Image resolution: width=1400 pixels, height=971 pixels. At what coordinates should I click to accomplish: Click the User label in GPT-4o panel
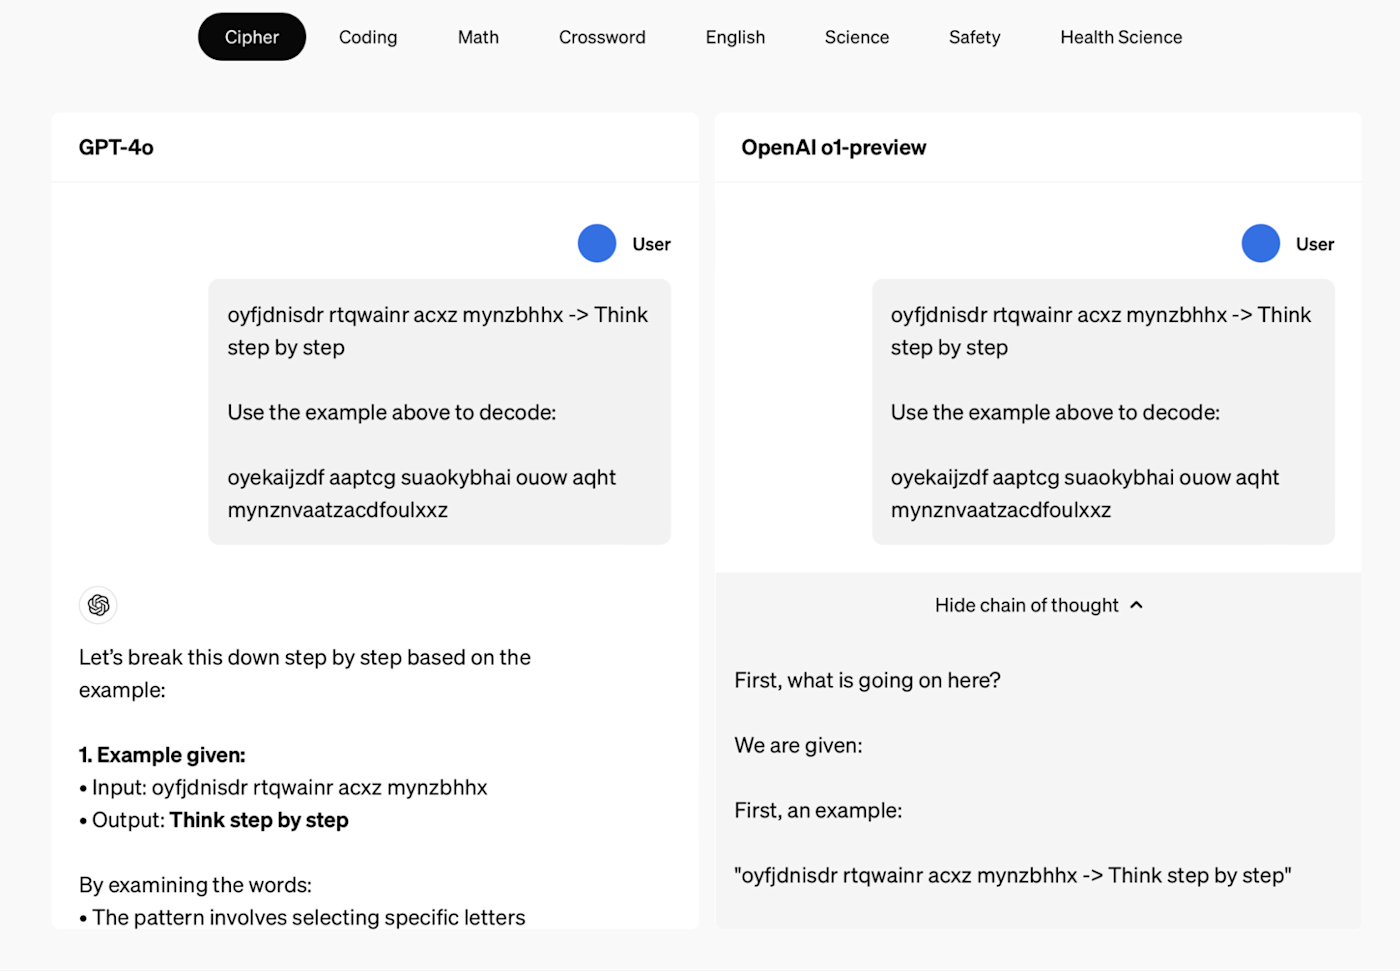point(651,244)
